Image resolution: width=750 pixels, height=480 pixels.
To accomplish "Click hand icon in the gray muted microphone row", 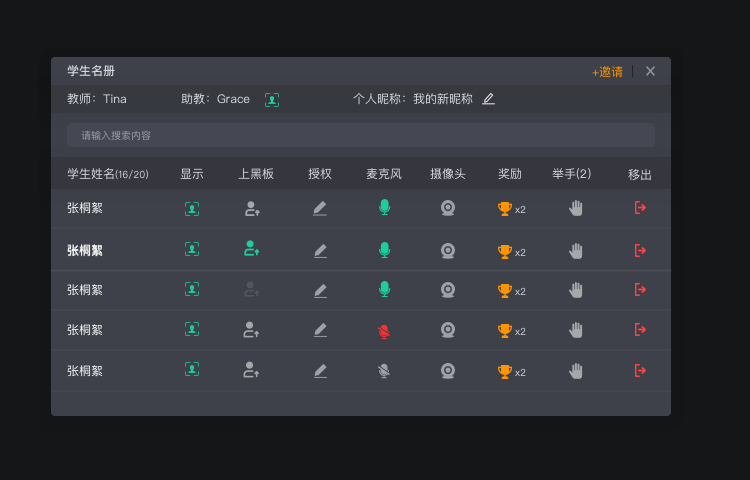I will point(576,371).
